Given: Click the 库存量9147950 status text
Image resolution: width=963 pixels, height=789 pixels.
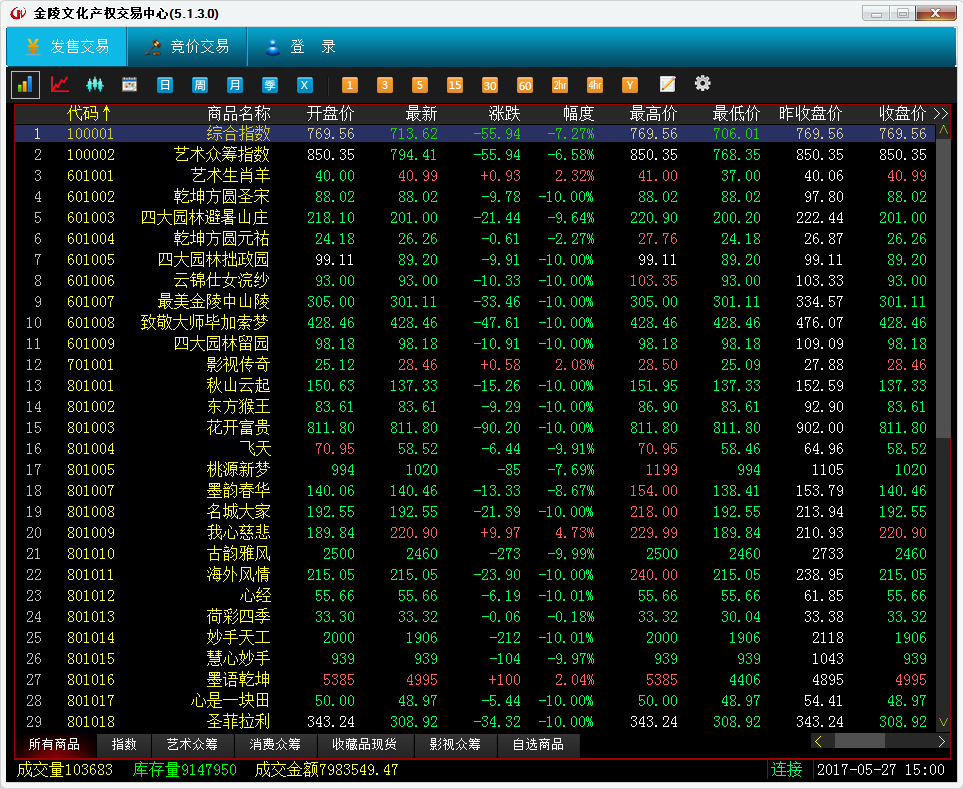Looking at the screenshot, I should (184, 769).
